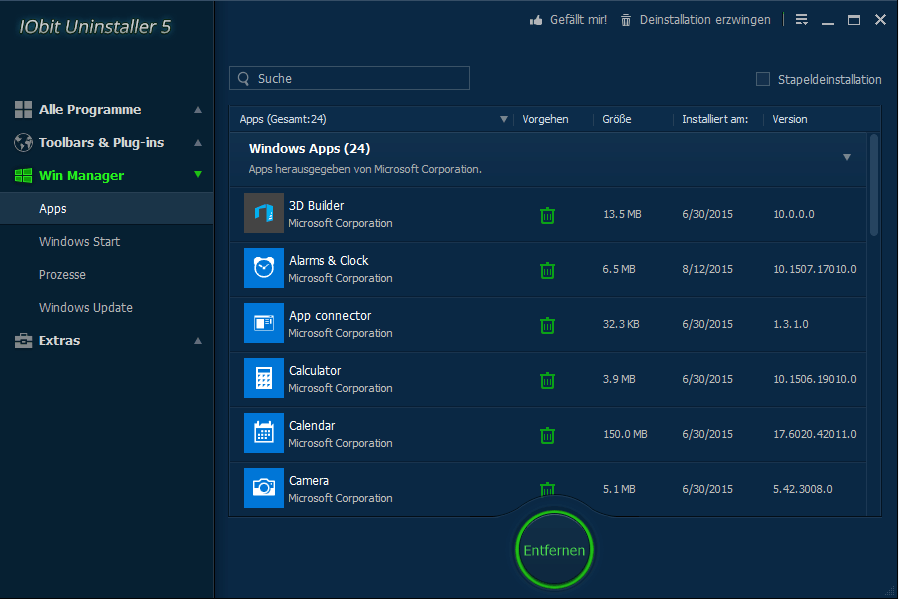Click the IObit Uninstaller 5 title
The image size is (899, 599).
(x=95, y=27)
